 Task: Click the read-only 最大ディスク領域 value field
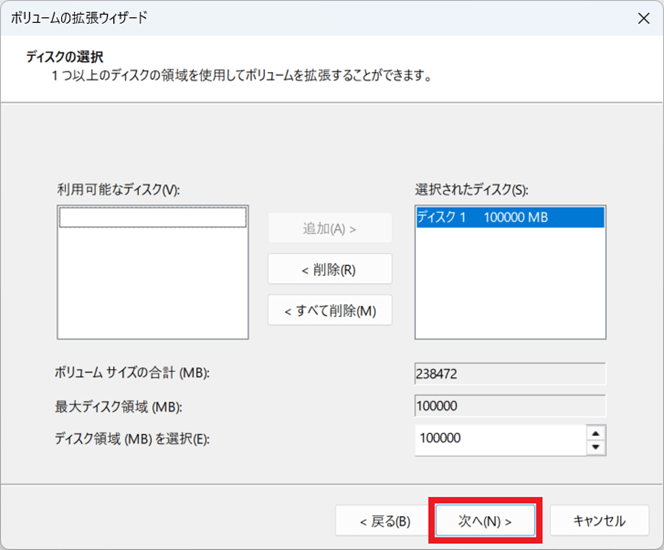pyautogui.click(x=509, y=406)
